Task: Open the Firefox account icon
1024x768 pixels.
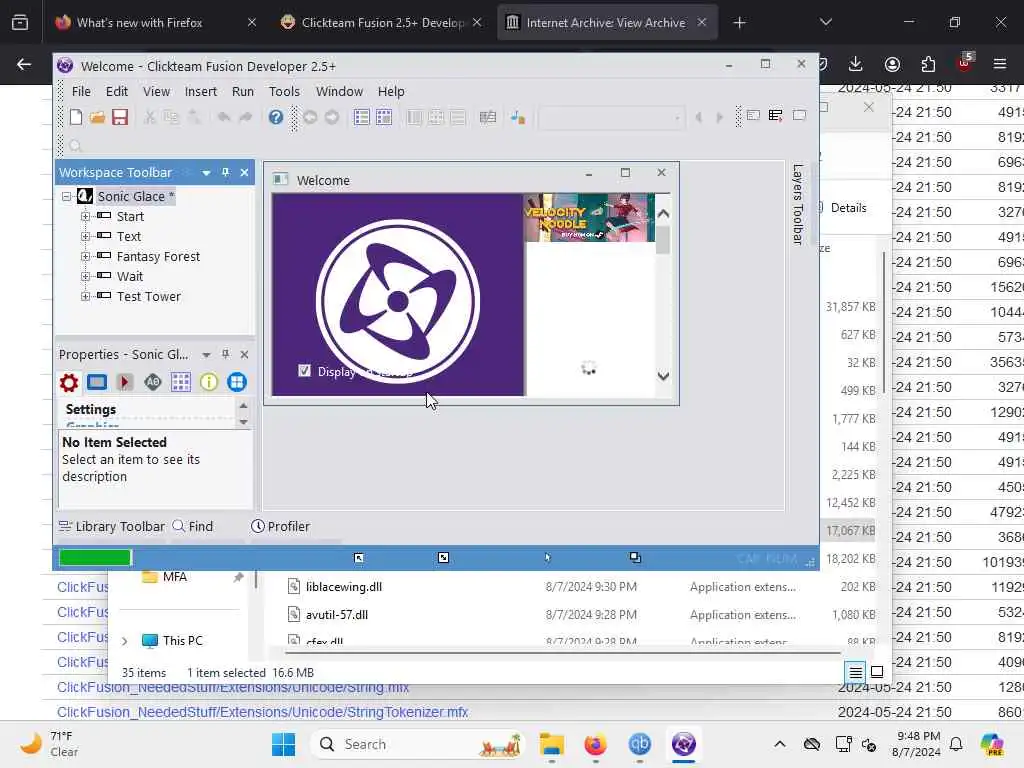Action: pyautogui.click(x=892, y=64)
